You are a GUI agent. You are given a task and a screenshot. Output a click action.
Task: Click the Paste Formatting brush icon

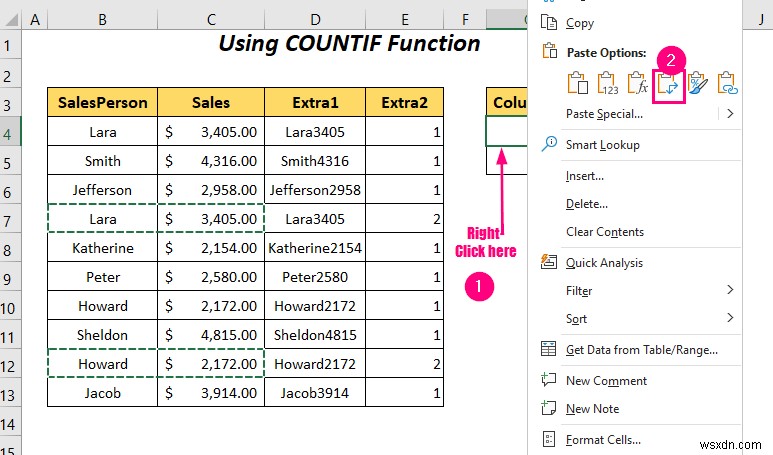click(698, 83)
